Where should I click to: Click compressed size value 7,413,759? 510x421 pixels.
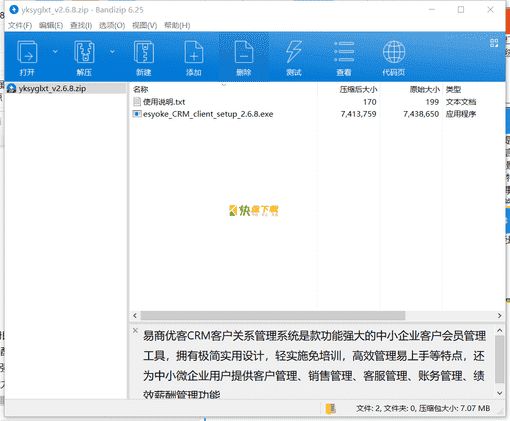(358, 114)
